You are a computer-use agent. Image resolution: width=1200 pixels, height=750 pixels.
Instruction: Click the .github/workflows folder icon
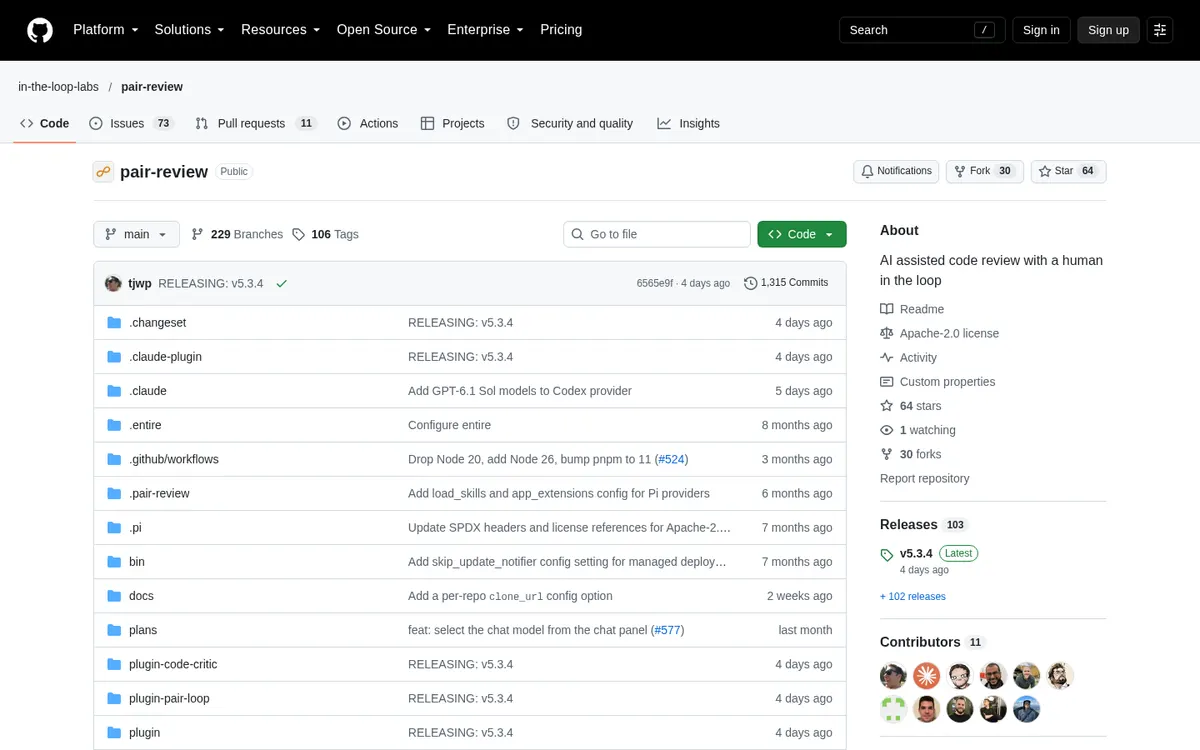[x=114, y=459]
